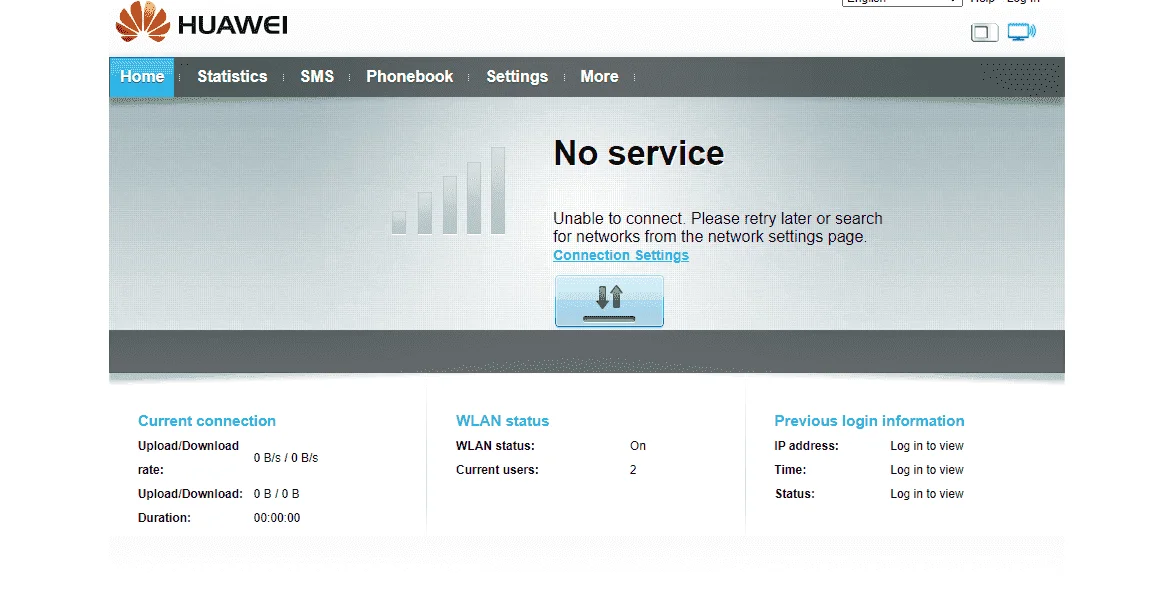Image resolution: width=1172 pixels, height=597 pixels.
Task: Click the duration value 00:00:00
Action: tap(277, 517)
